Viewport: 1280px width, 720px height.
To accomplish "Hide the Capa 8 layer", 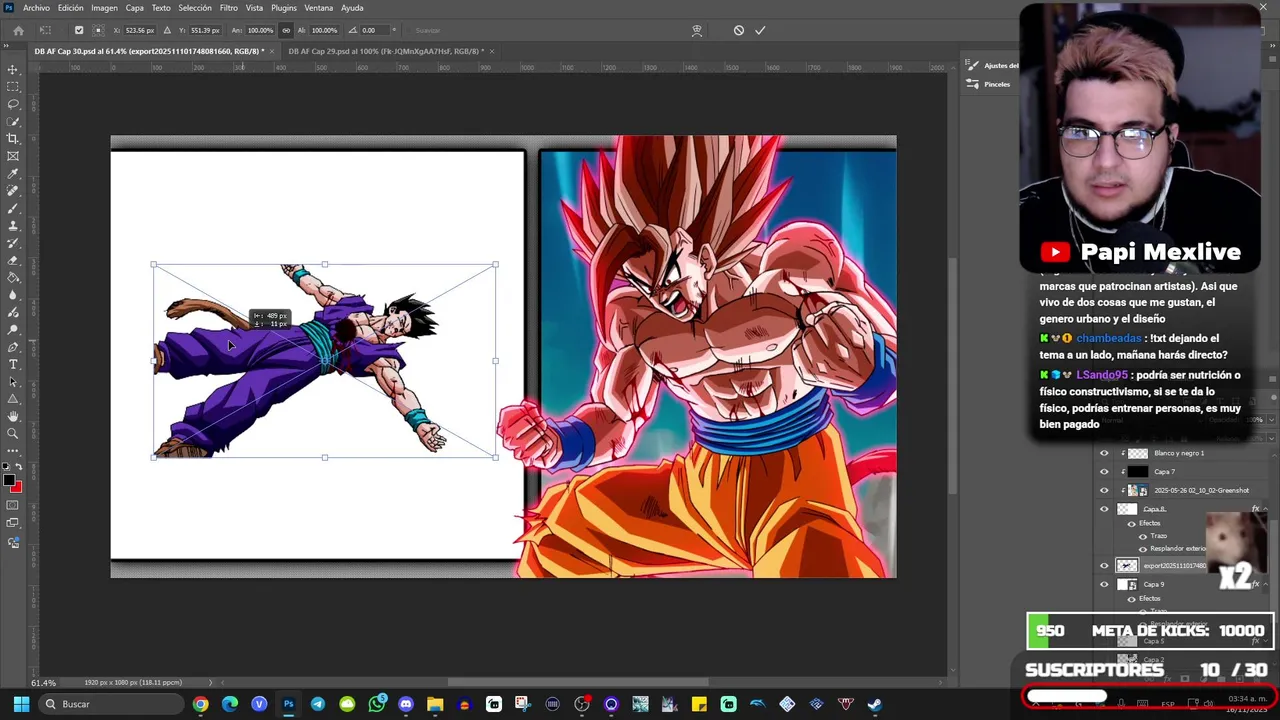I will 1104,509.
